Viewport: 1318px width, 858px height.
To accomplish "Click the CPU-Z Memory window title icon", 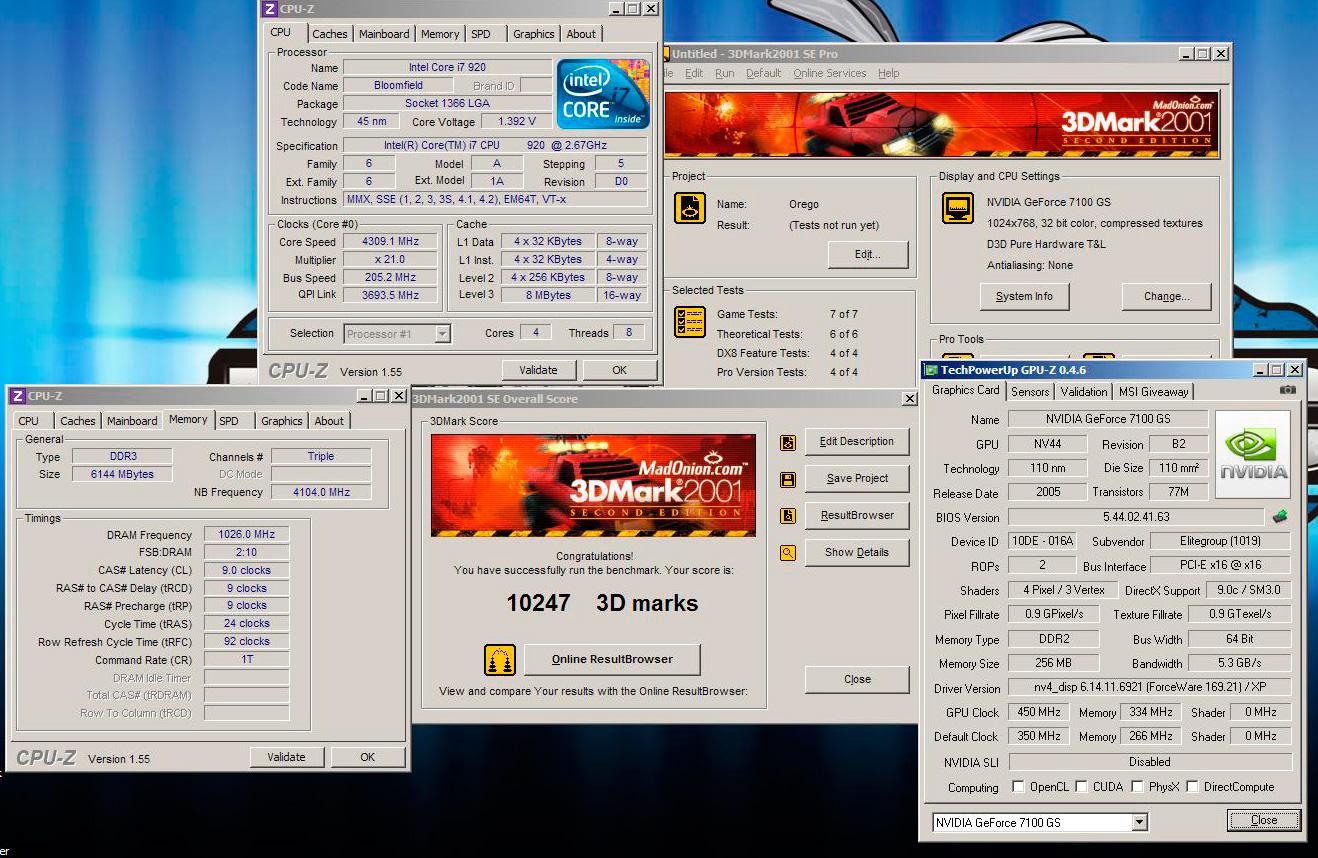I will (x=18, y=397).
